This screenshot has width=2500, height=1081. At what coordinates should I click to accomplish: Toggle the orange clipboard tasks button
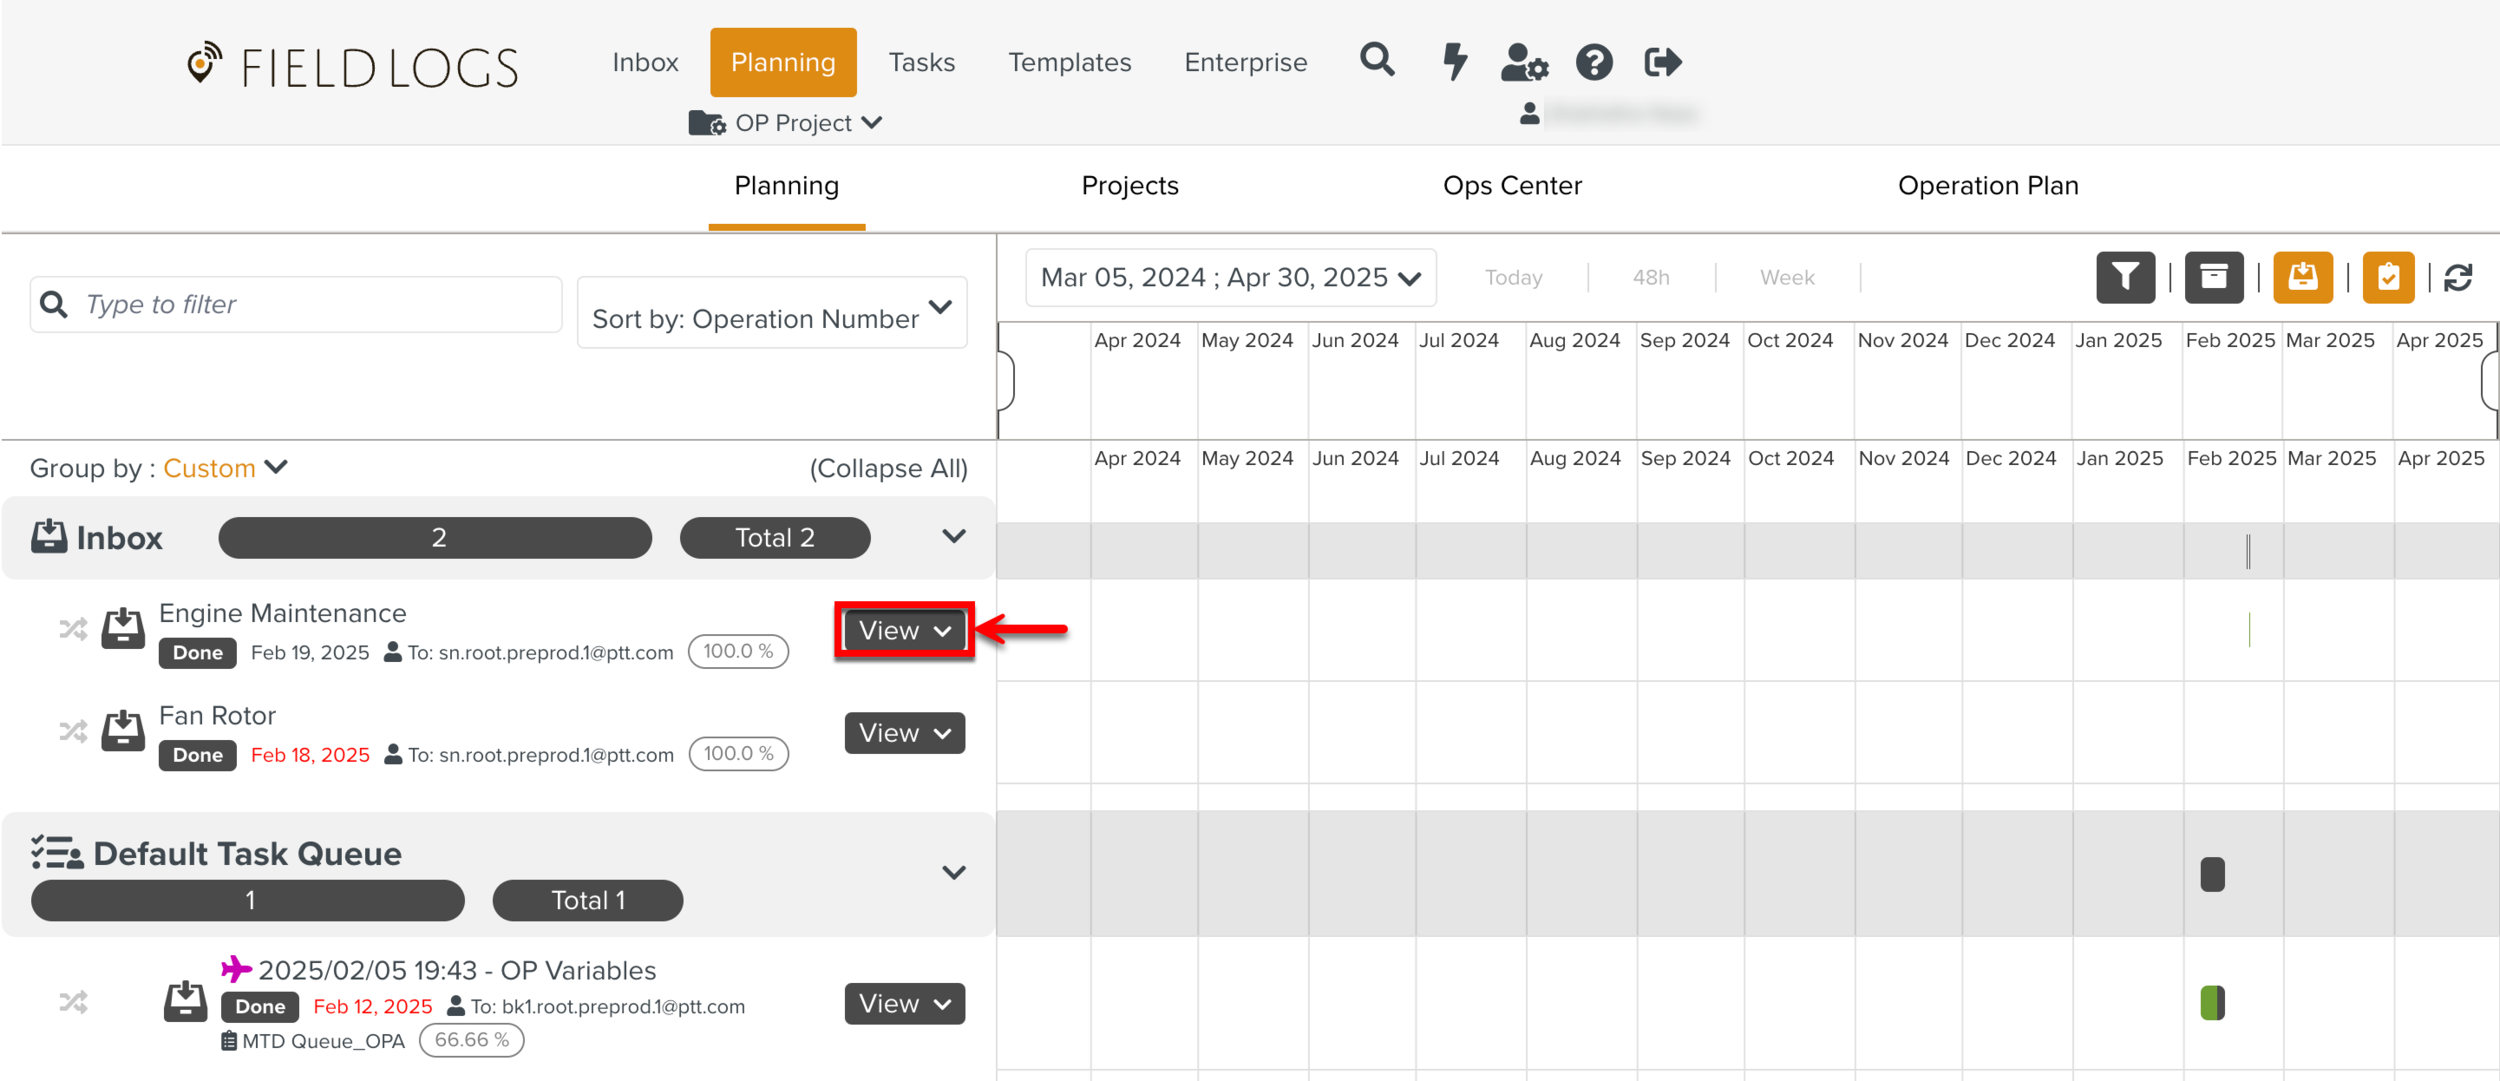[2388, 277]
